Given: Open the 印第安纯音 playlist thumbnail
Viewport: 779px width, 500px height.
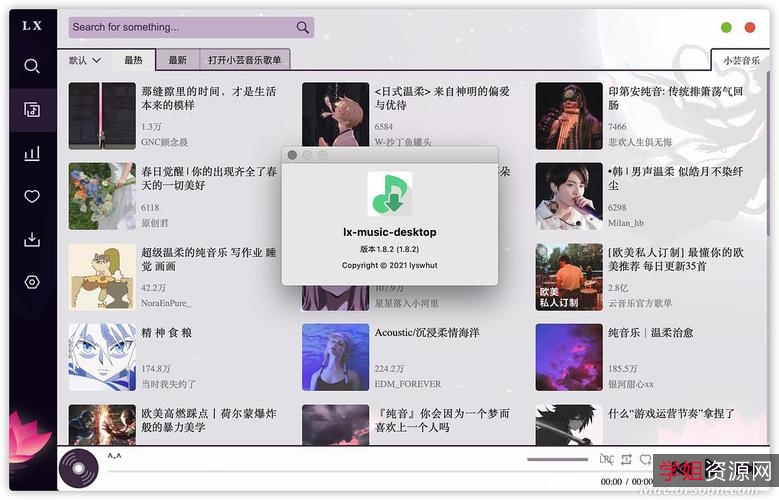Looking at the screenshot, I should tap(569, 116).
